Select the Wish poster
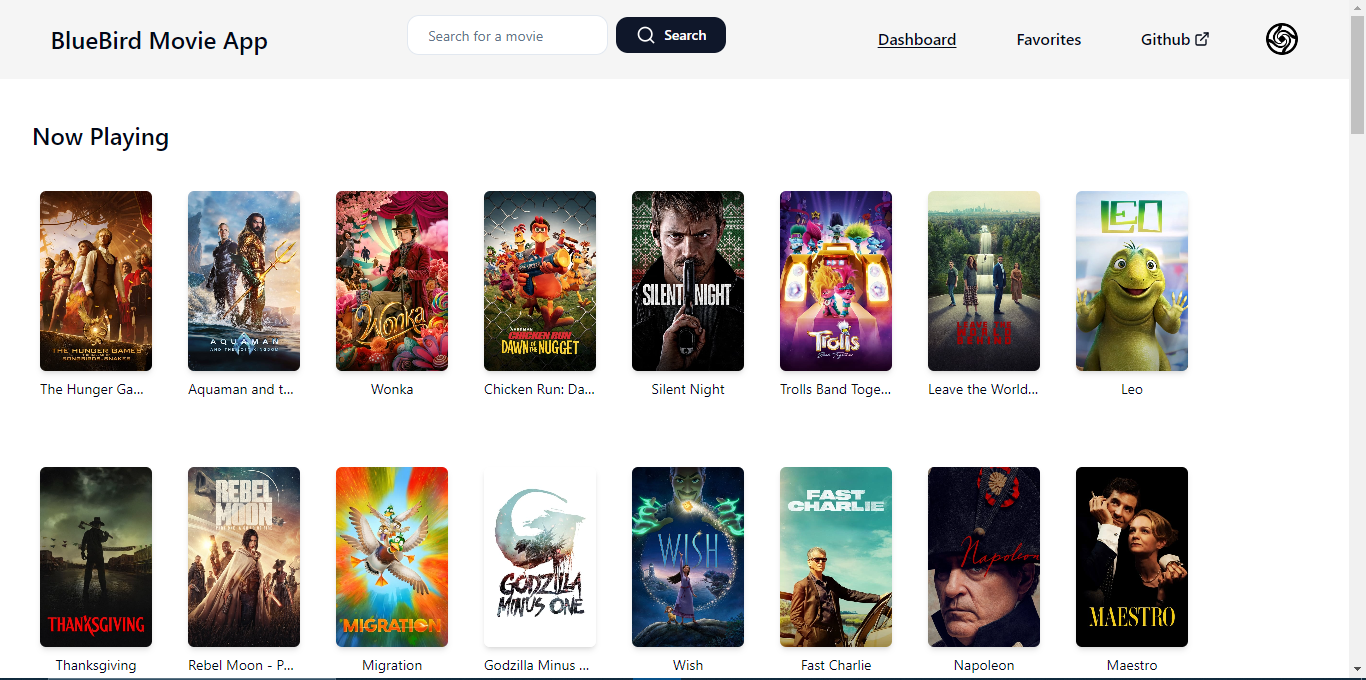The width and height of the screenshot is (1366, 680). tap(688, 557)
